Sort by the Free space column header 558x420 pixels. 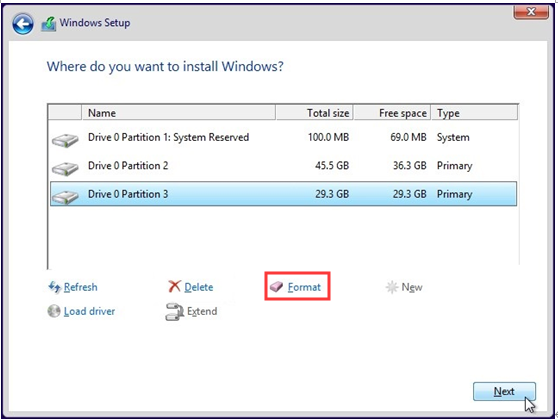coord(393,113)
